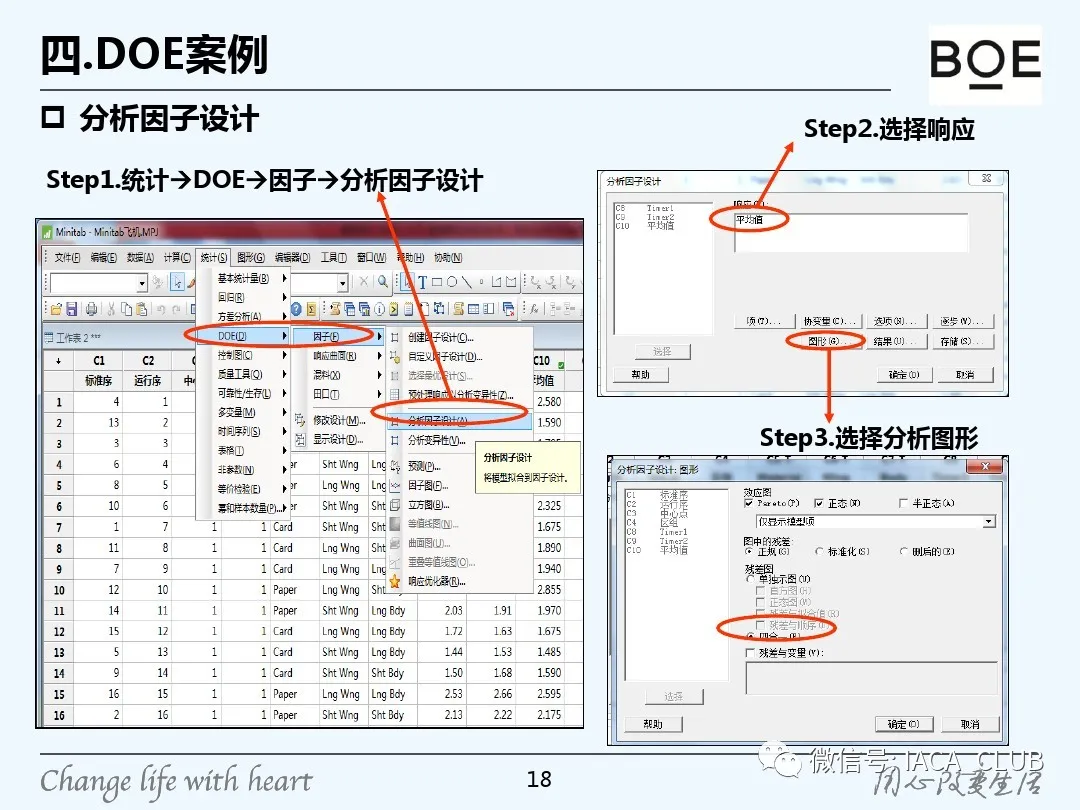This screenshot has width=1080, height=810.
Task: Click 确定(O) in the 图形 dialog
Action: (x=903, y=724)
